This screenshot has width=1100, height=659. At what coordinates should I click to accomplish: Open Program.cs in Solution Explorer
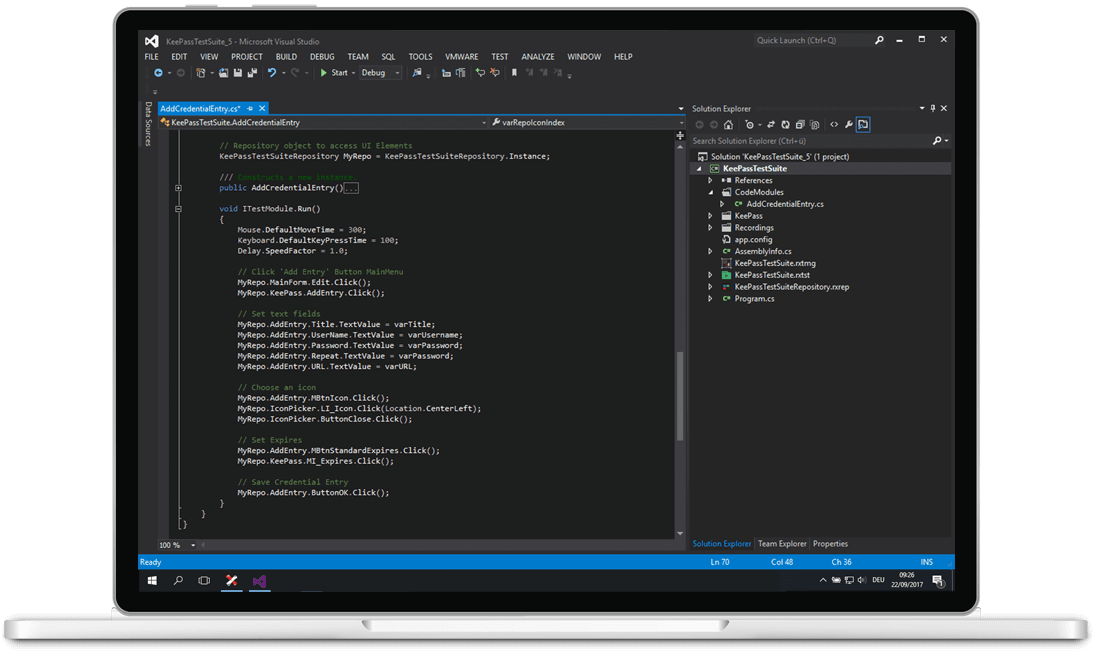point(754,299)
